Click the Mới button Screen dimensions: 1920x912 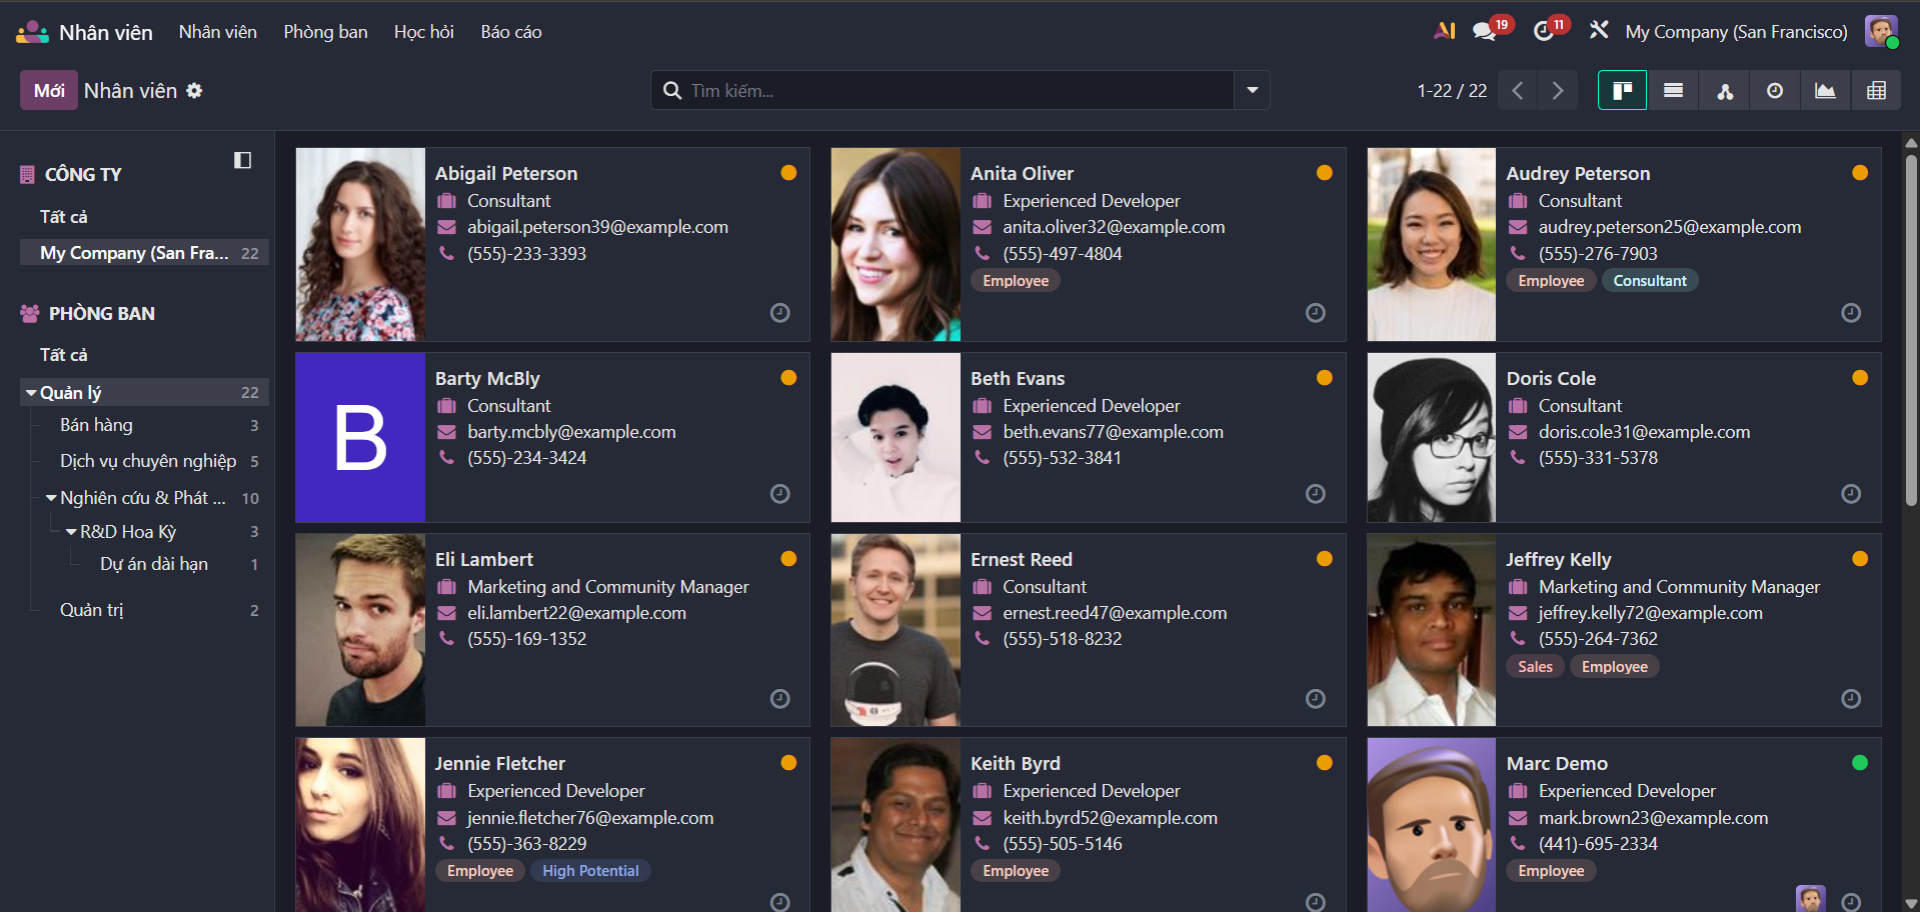click(x=49, y=91)
